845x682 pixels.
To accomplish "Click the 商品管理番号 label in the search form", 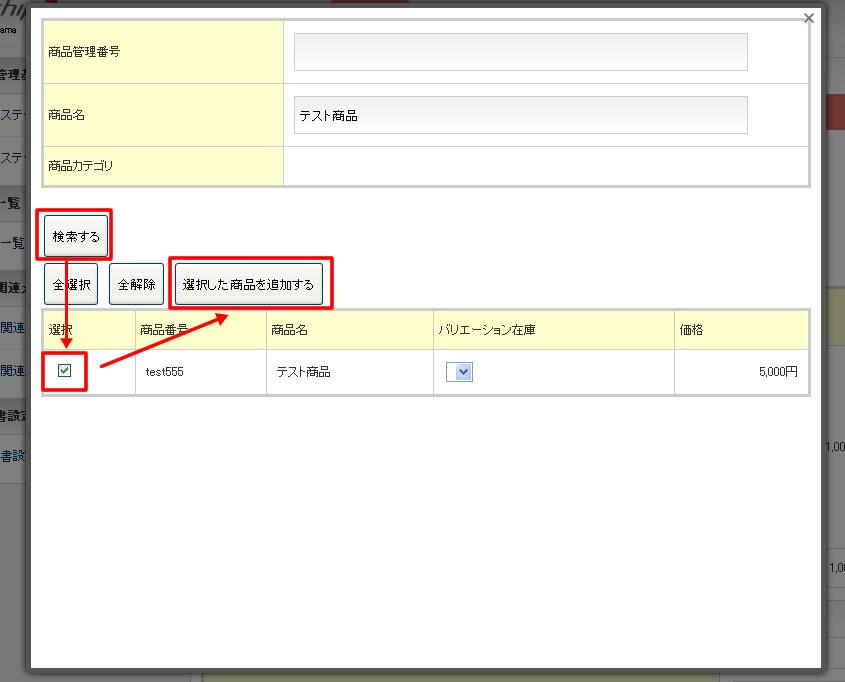I will [x=84, y=51].
